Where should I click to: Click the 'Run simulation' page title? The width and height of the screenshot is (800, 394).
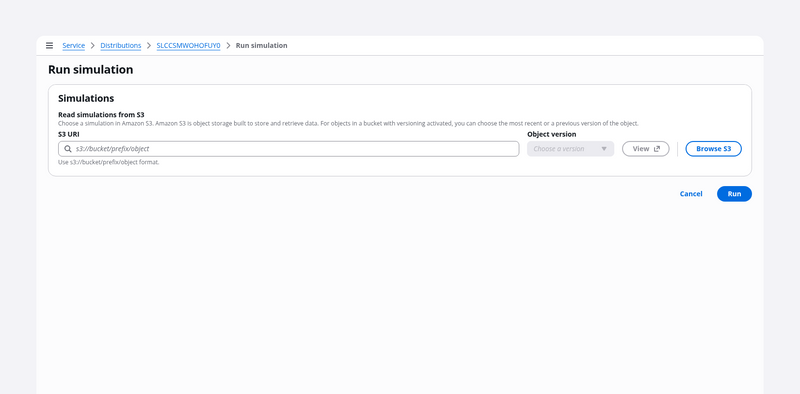click(x=90, y=70)
